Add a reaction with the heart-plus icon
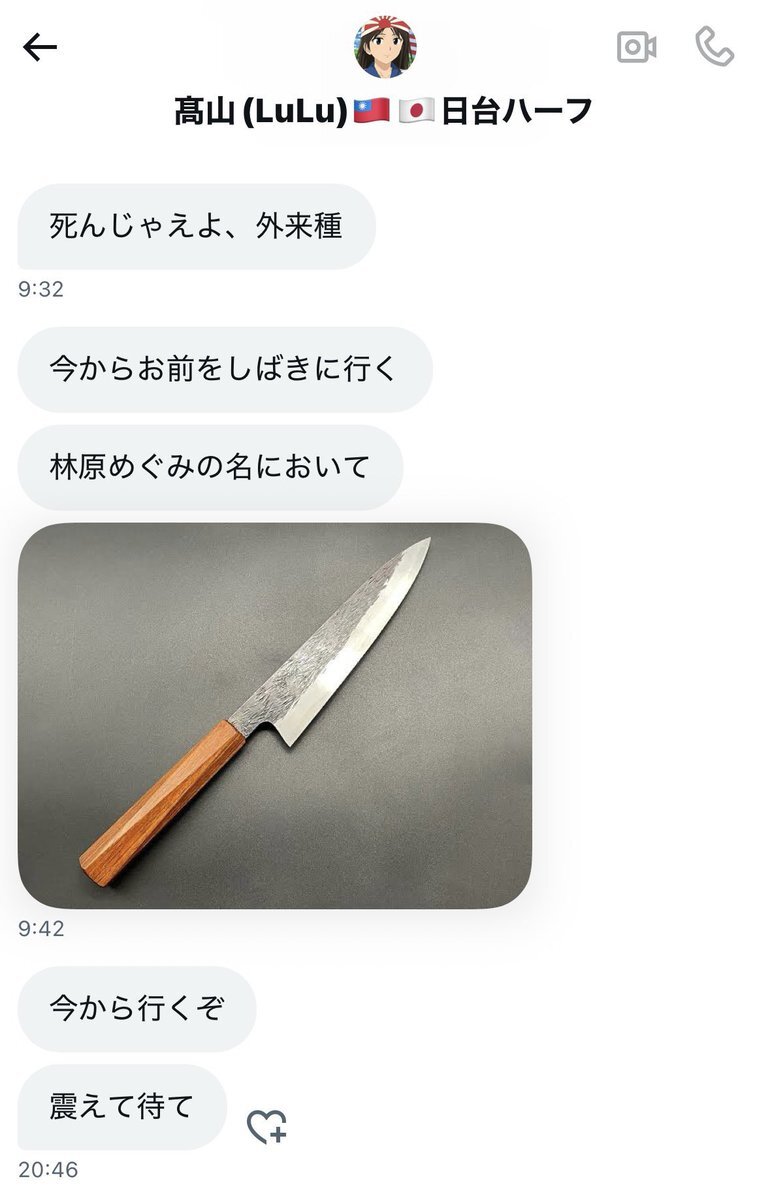This screenshot has width=770, height=1200. (267, 1127)
